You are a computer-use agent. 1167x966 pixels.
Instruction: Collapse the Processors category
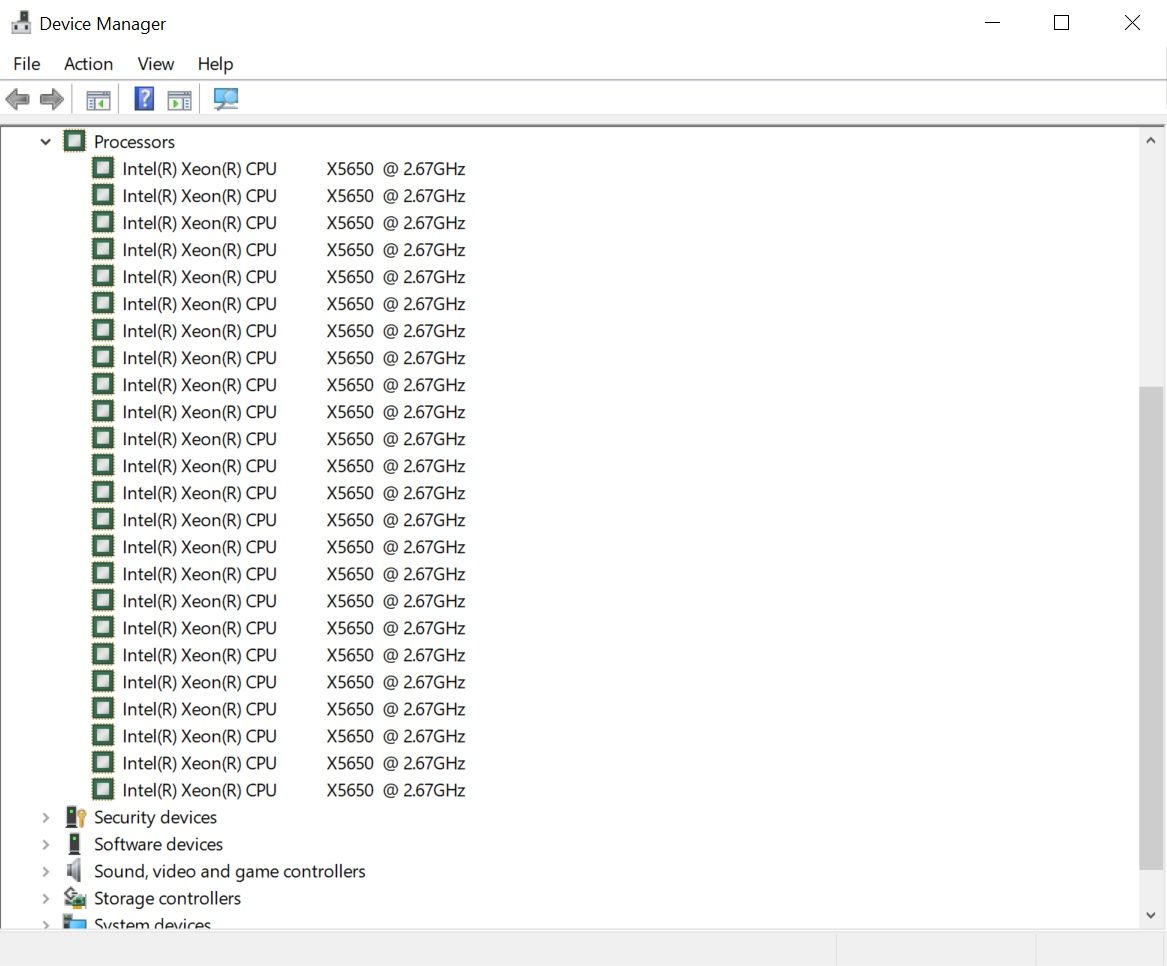(x=45, y=141)
